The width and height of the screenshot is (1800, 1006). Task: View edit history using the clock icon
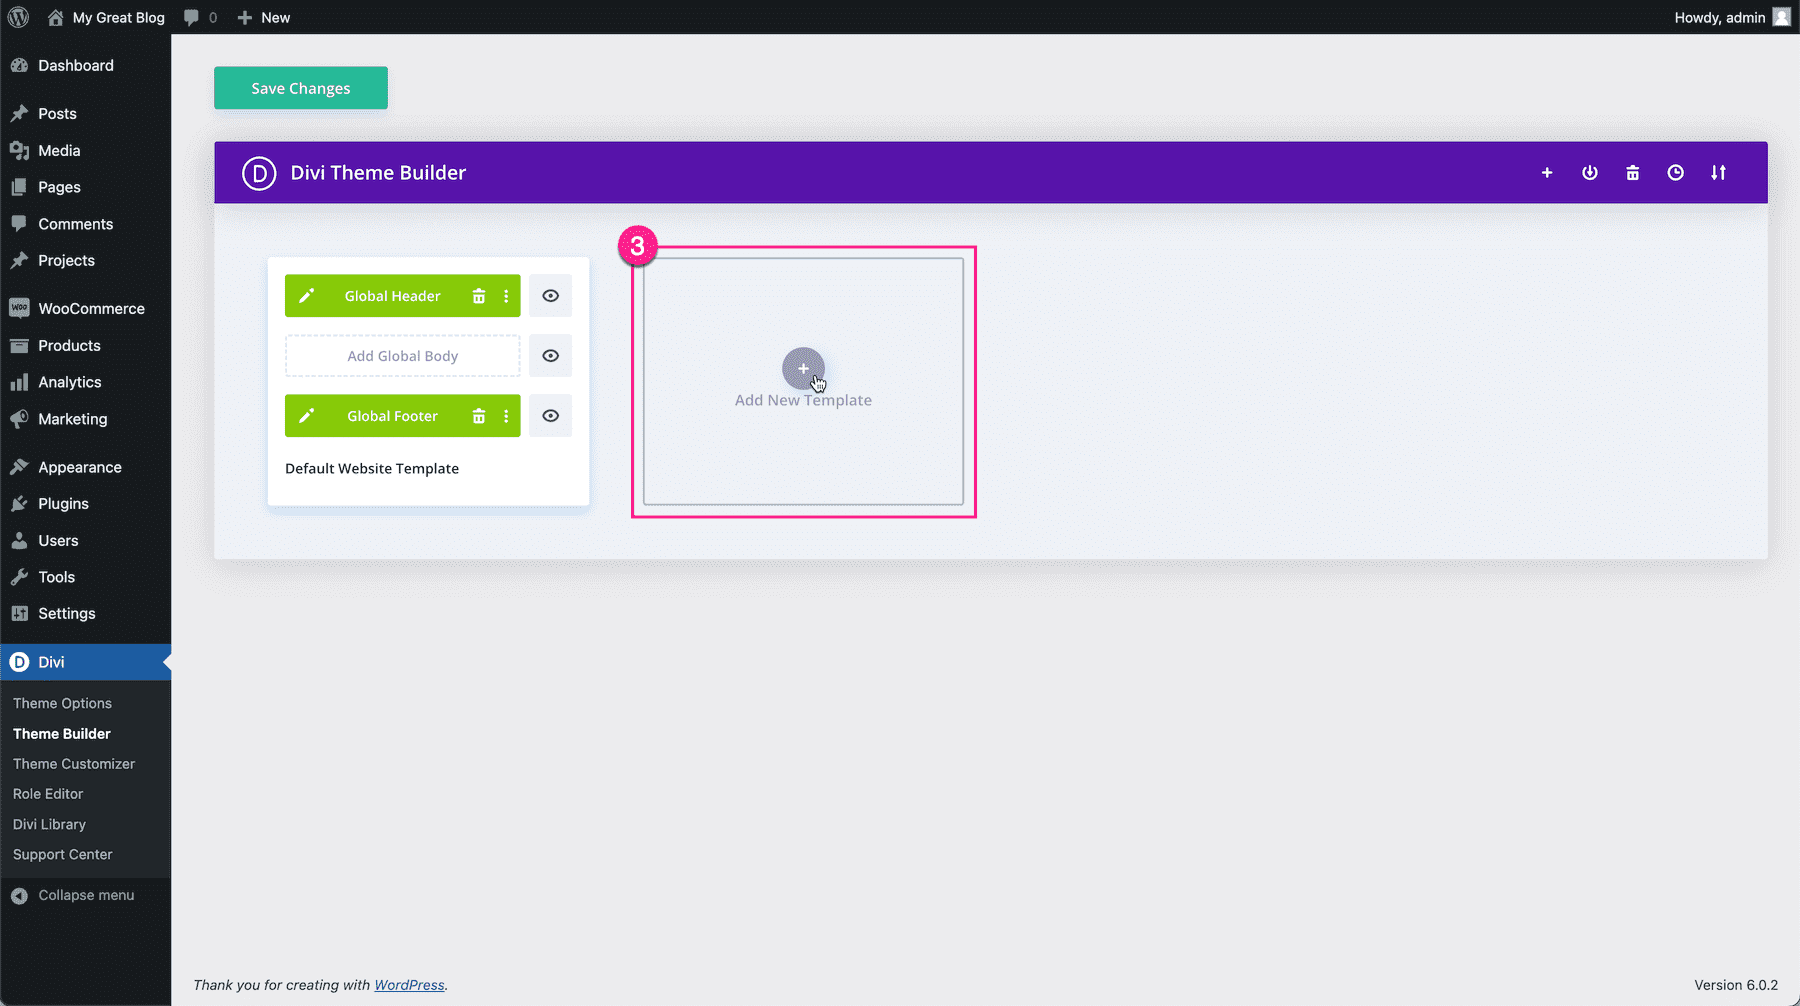pos(1676,172)
